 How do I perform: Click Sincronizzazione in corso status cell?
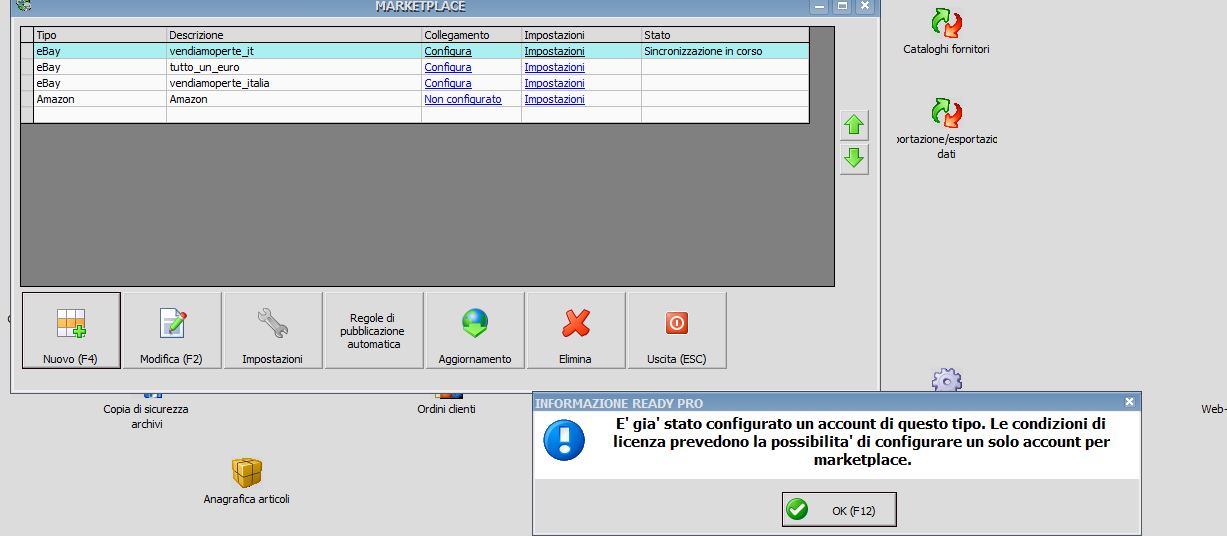tap(725, 51)
